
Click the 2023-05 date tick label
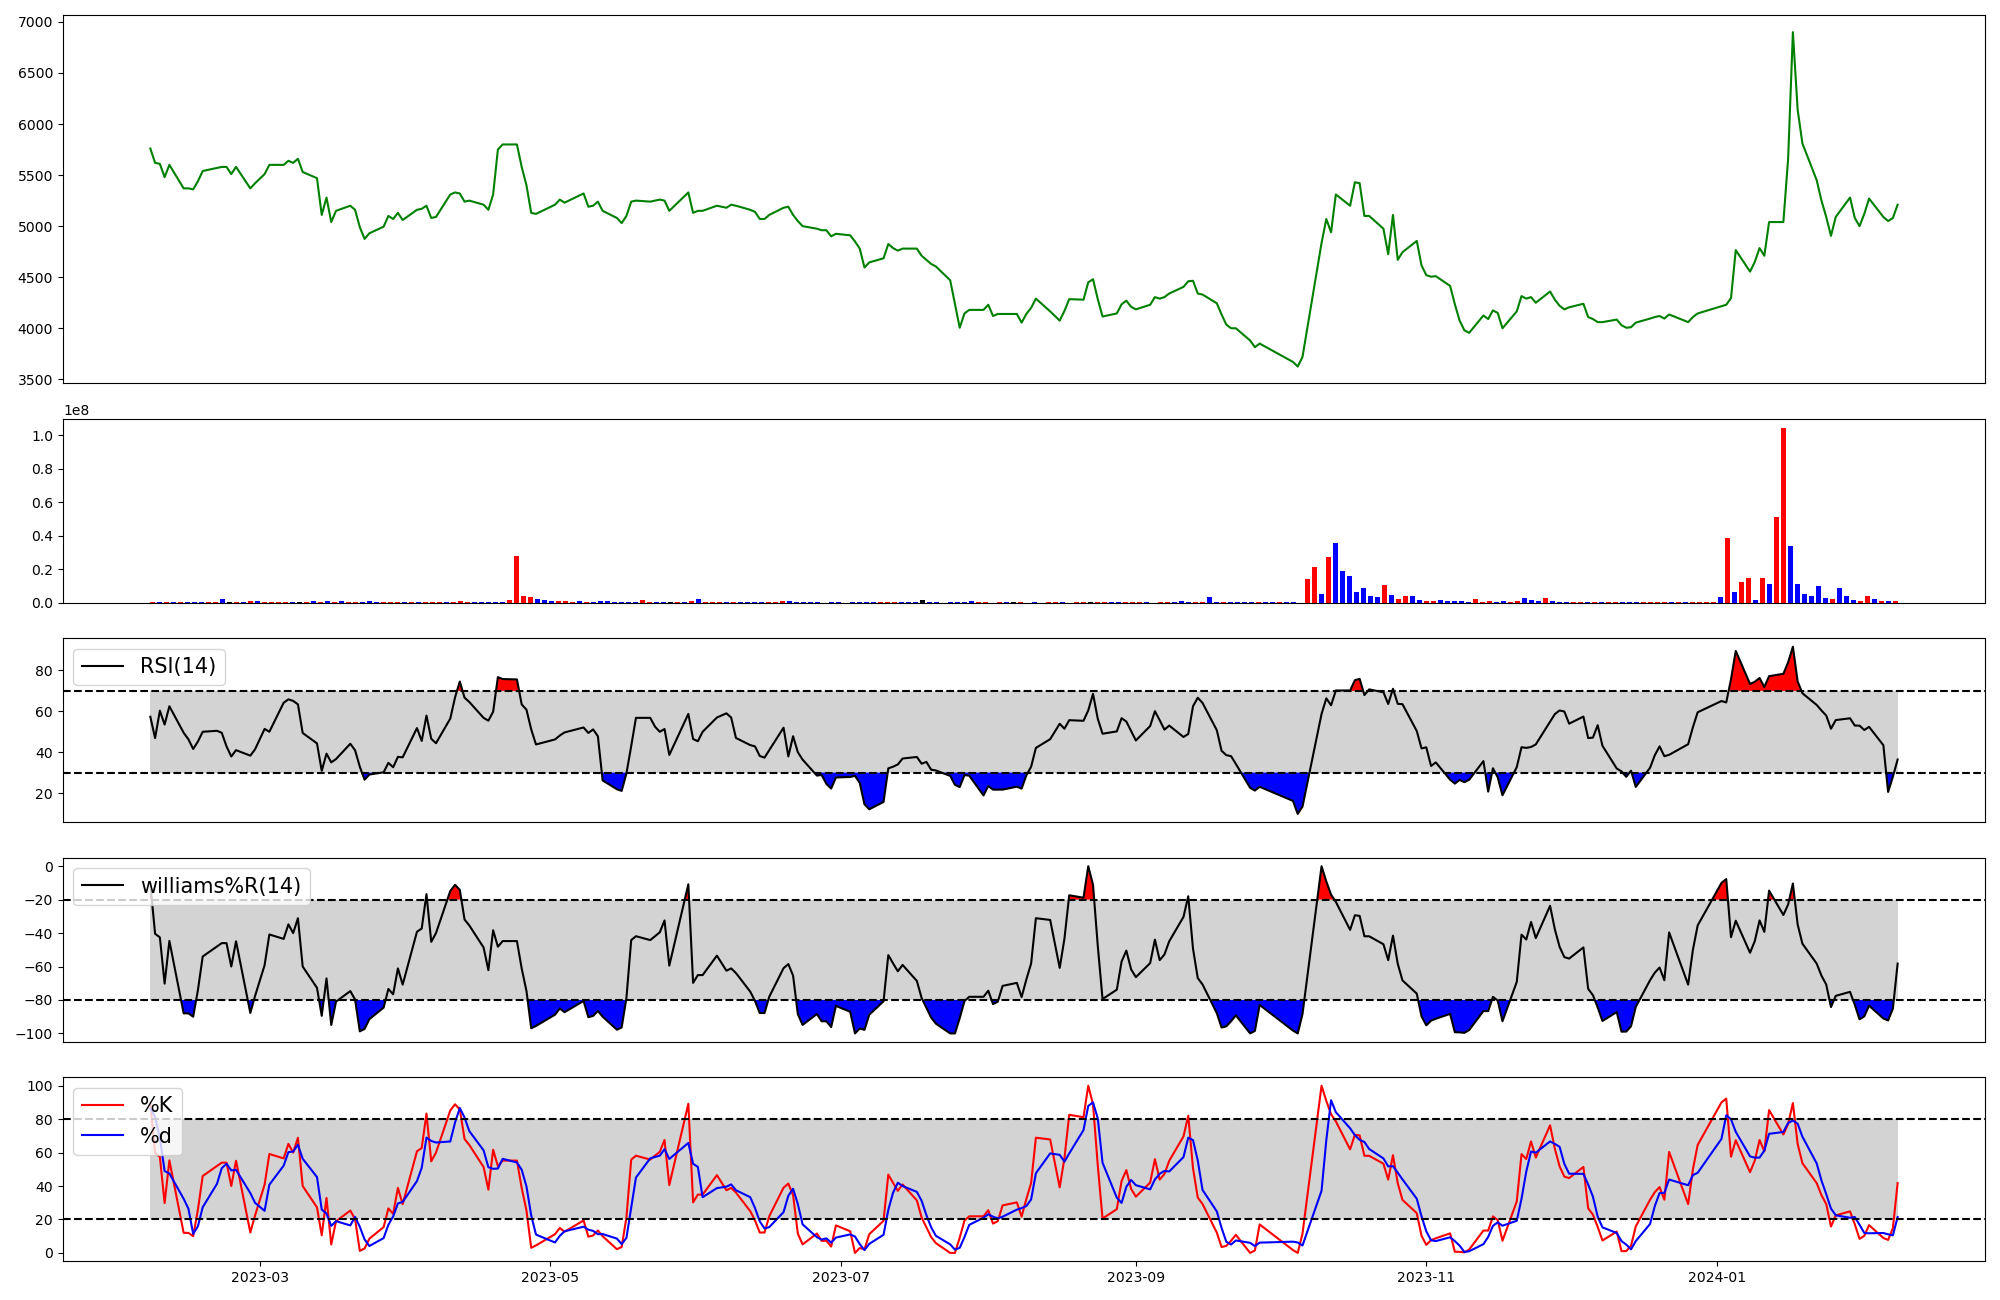(x=550, y=1277)
